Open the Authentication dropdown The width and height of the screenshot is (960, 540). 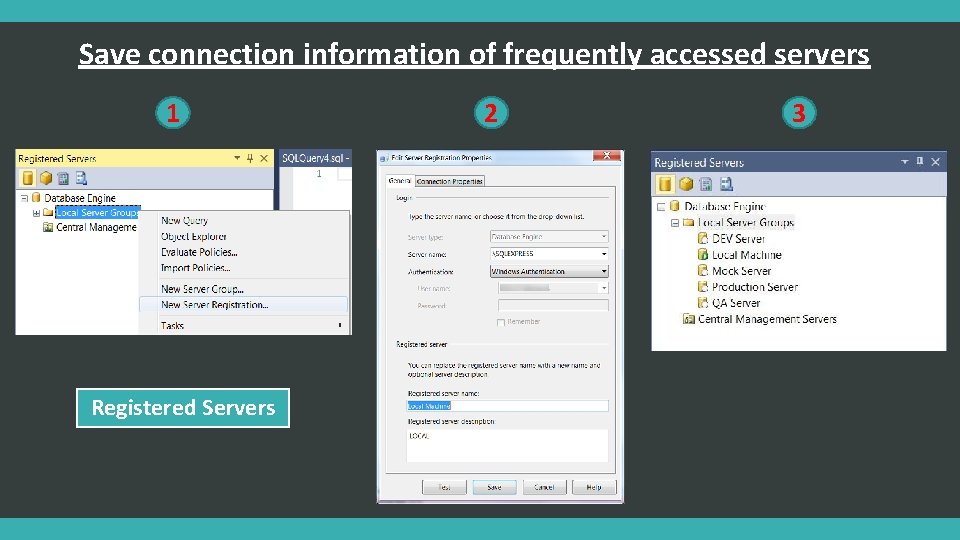(x=604, y=271)
